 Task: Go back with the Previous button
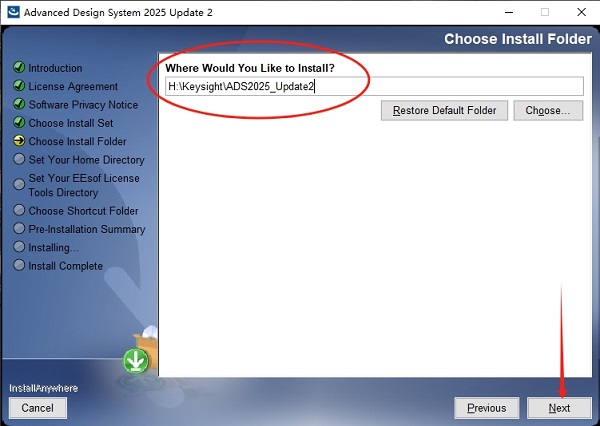[x=486, y=408]
